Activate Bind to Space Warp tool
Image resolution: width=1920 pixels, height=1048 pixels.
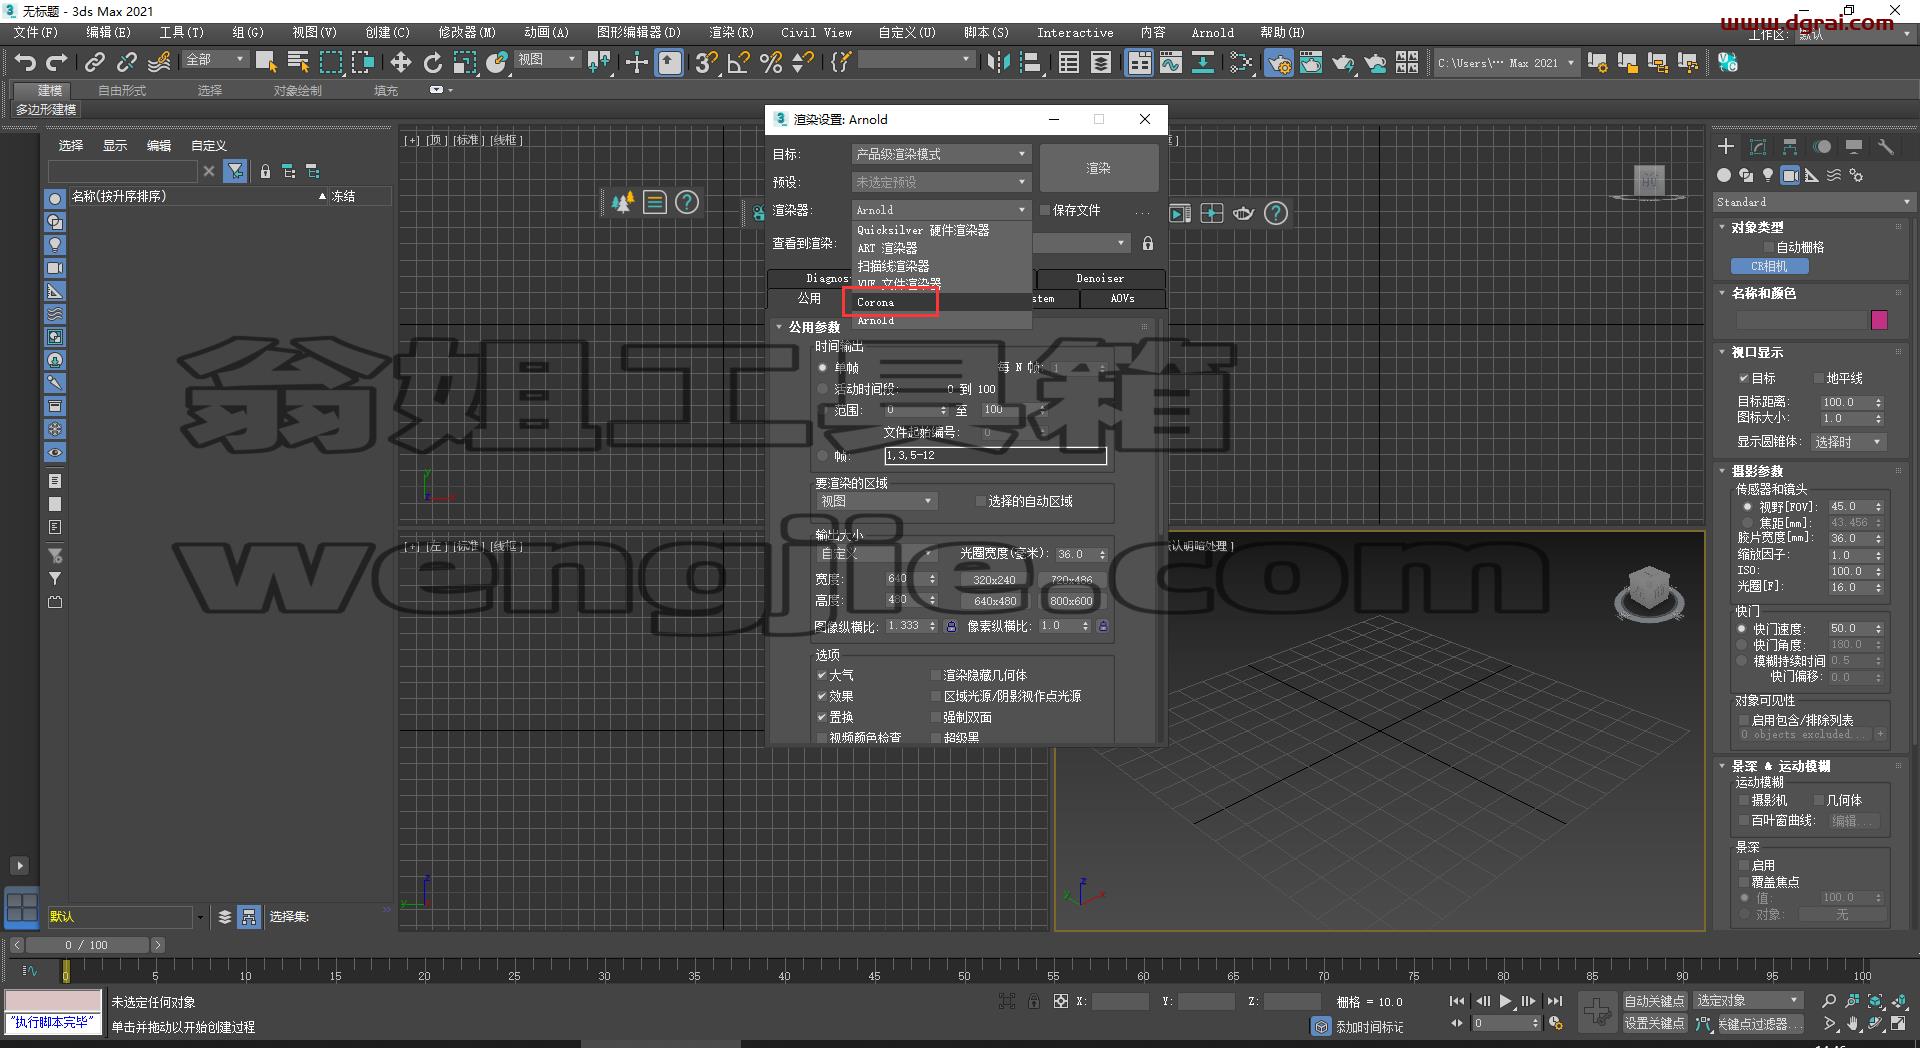tap(159, 62)
